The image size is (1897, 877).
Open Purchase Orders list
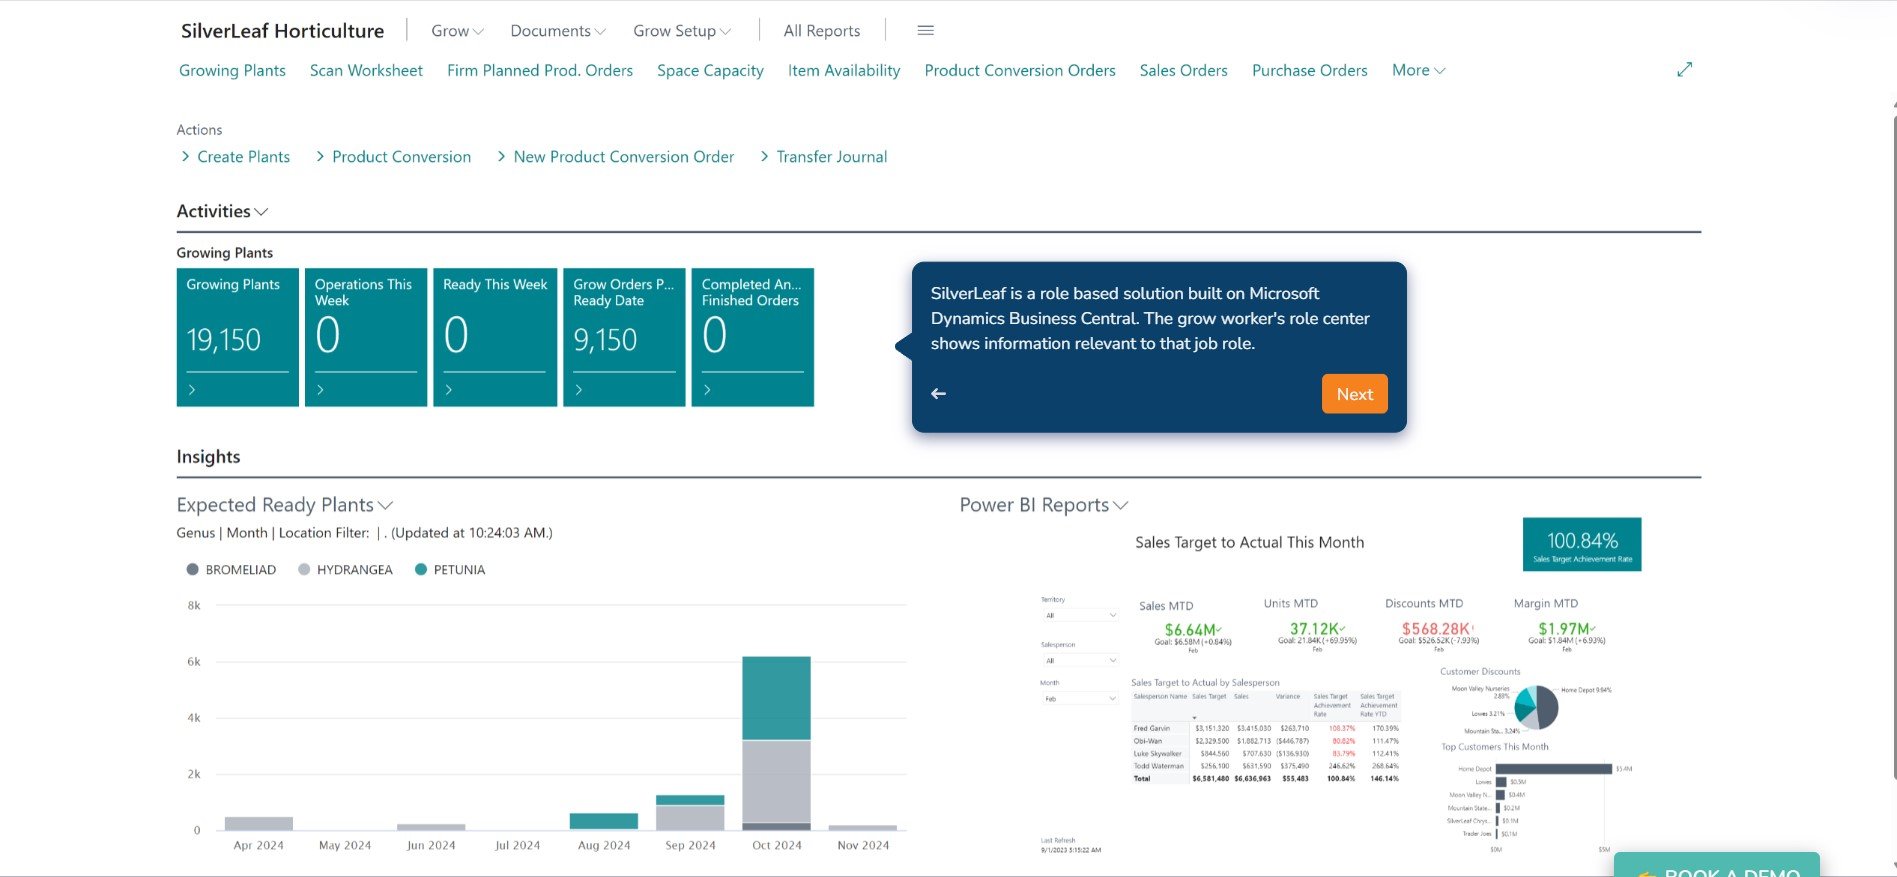coord(1310,70)
